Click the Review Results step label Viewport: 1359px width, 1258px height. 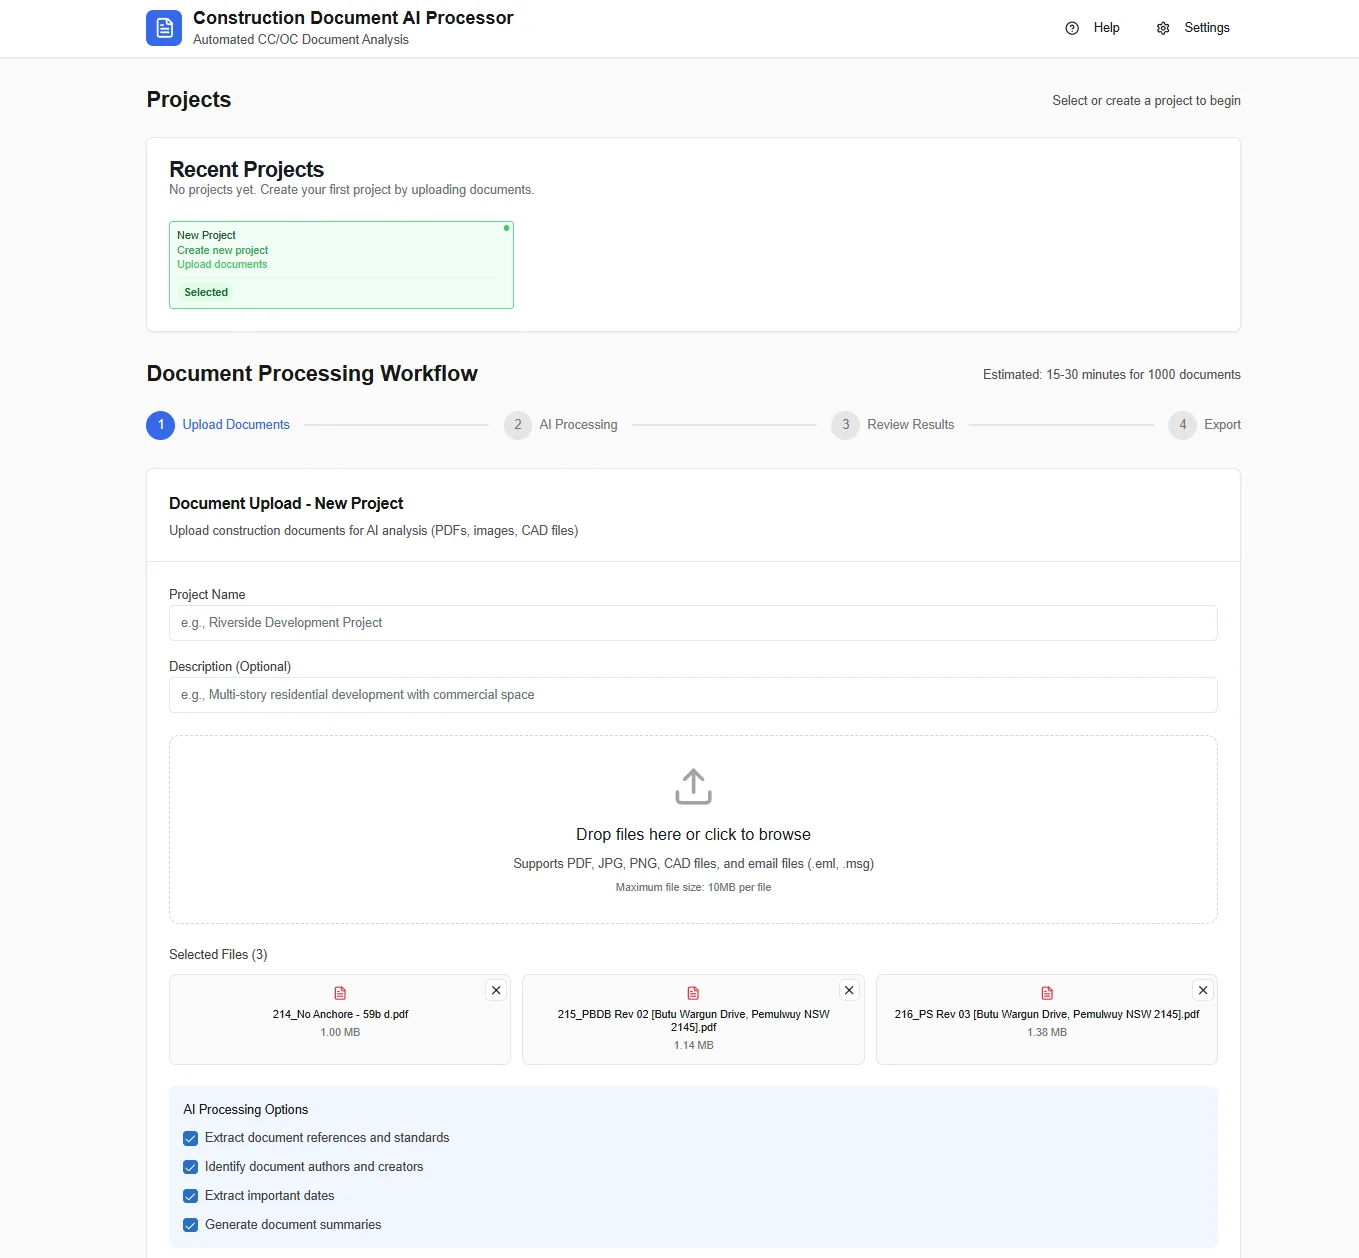911,425
